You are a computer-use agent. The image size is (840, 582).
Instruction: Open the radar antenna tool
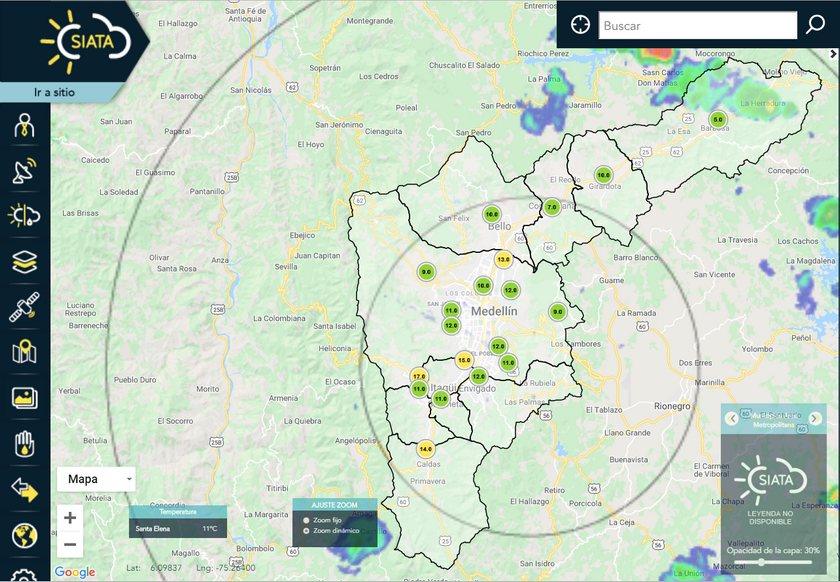click(24, 171)
